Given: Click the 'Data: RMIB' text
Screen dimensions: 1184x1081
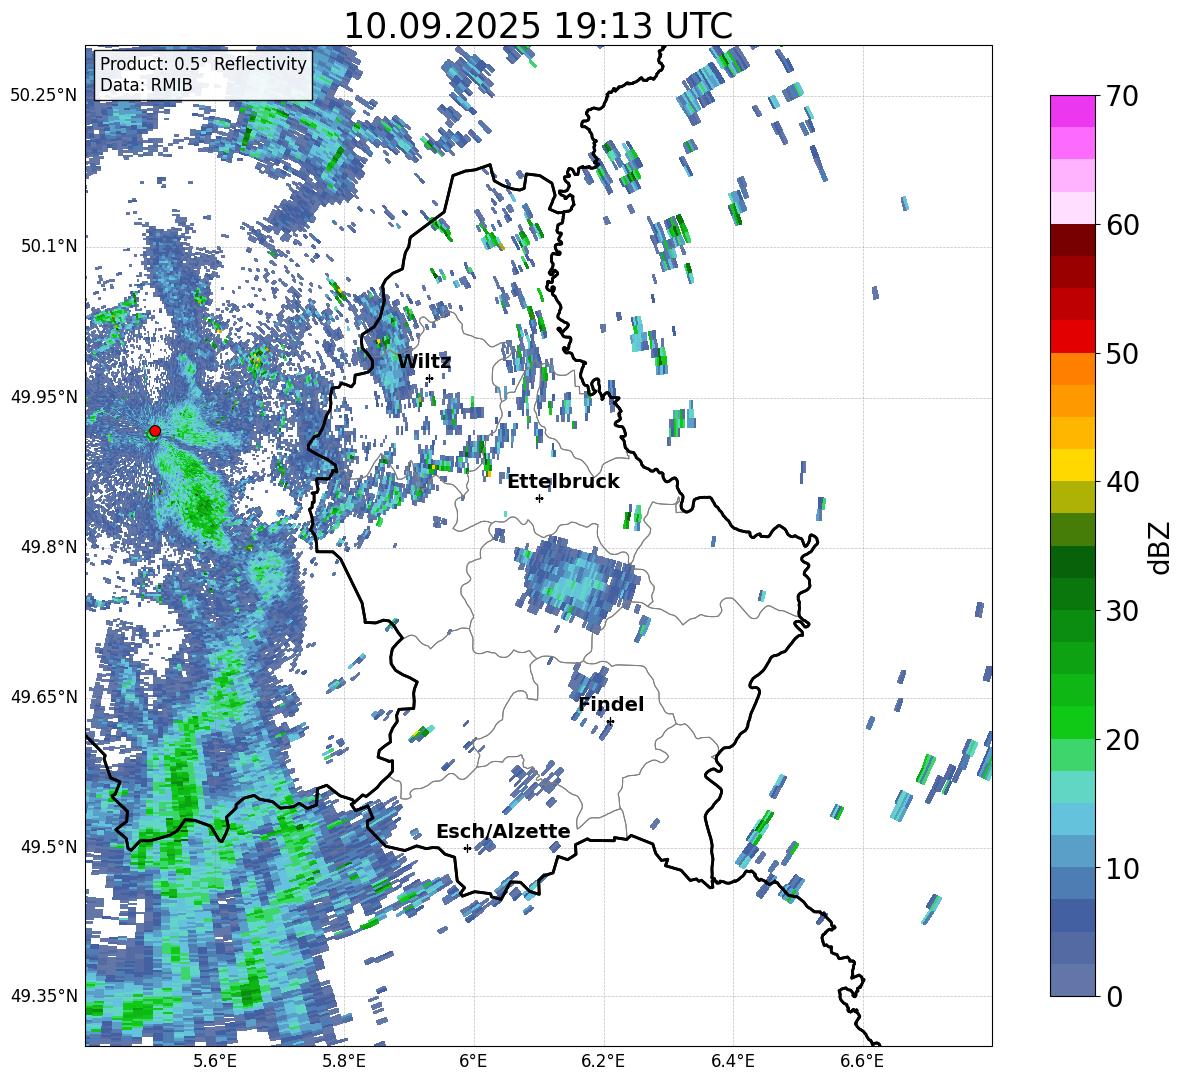Looking at the screenshot, I should click(x=146, y=85).
